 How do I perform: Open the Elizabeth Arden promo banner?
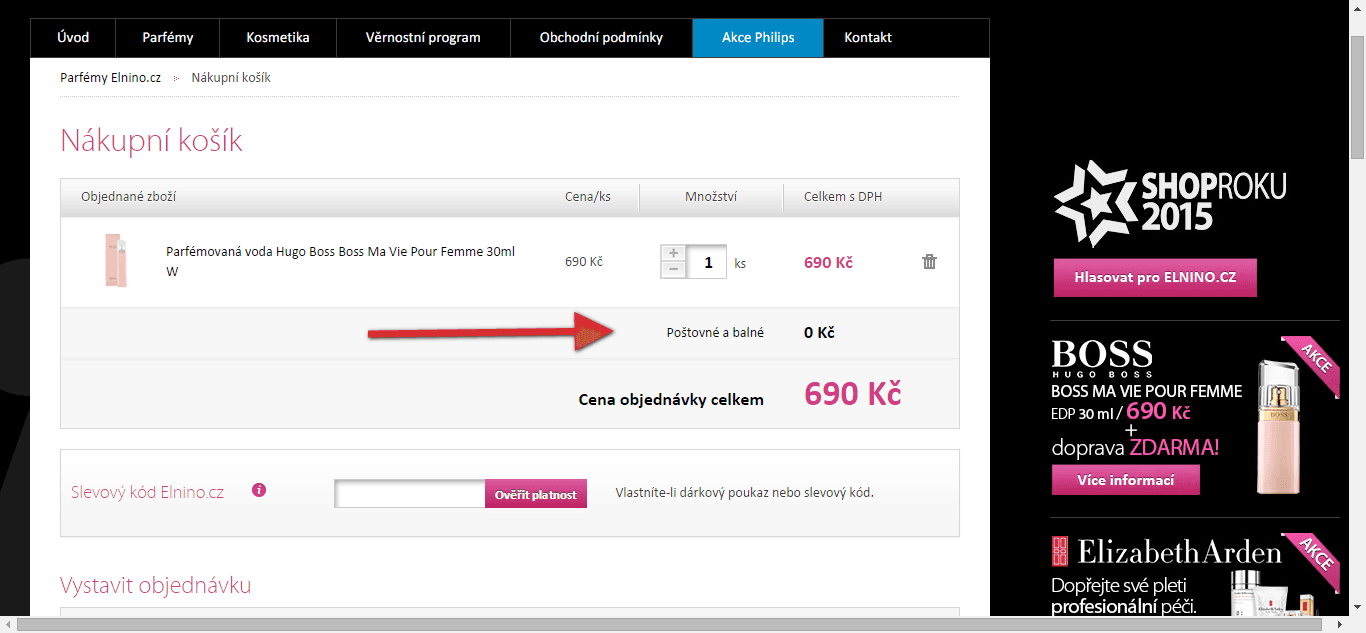[1195, 574]
